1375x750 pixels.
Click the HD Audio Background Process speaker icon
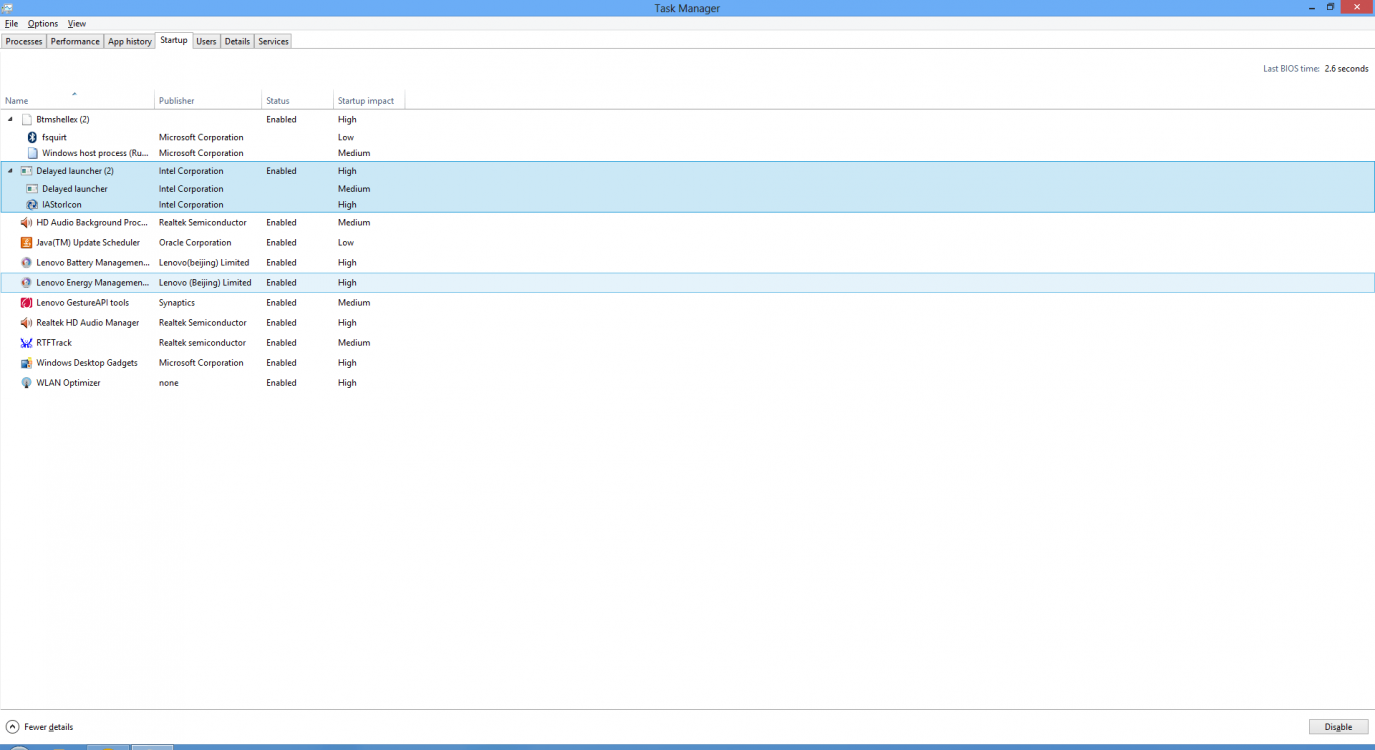click(26, 223)
